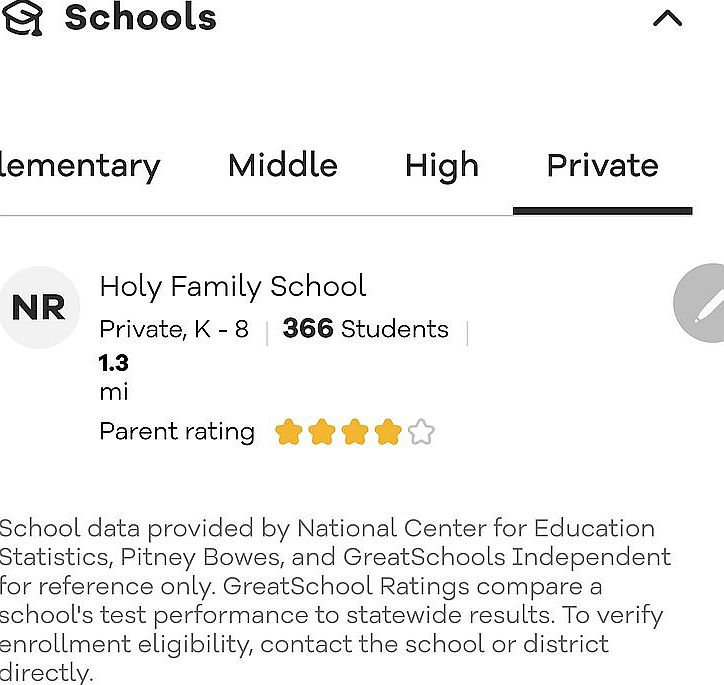Click the NR rating badge

[x=39, y=307]
